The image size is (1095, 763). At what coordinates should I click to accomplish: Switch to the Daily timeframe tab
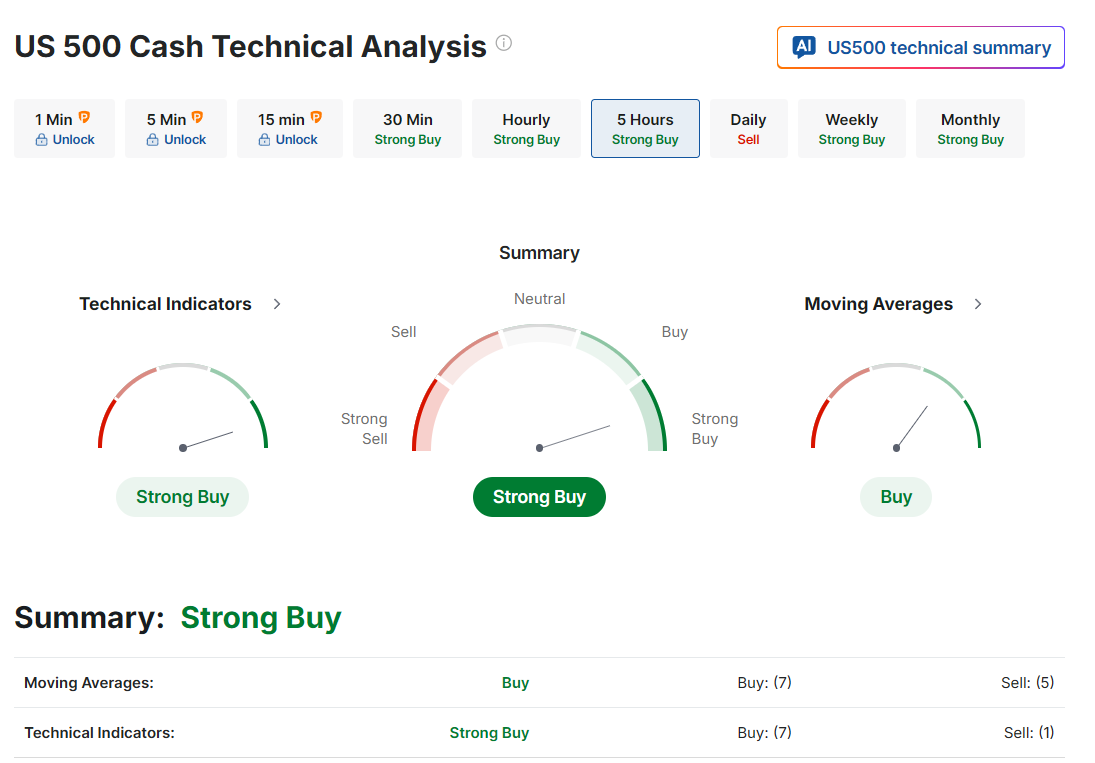coord(749,128)
